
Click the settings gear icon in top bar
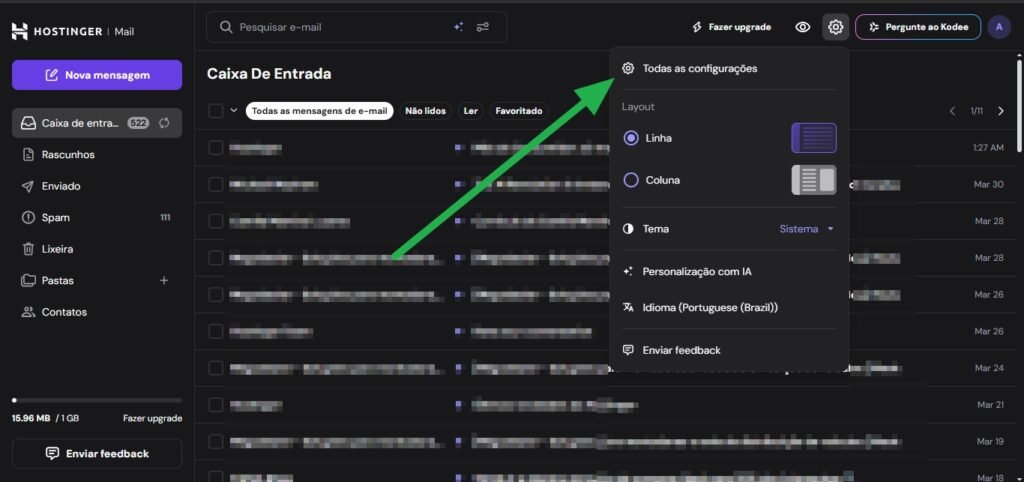(x=835, y=27)
